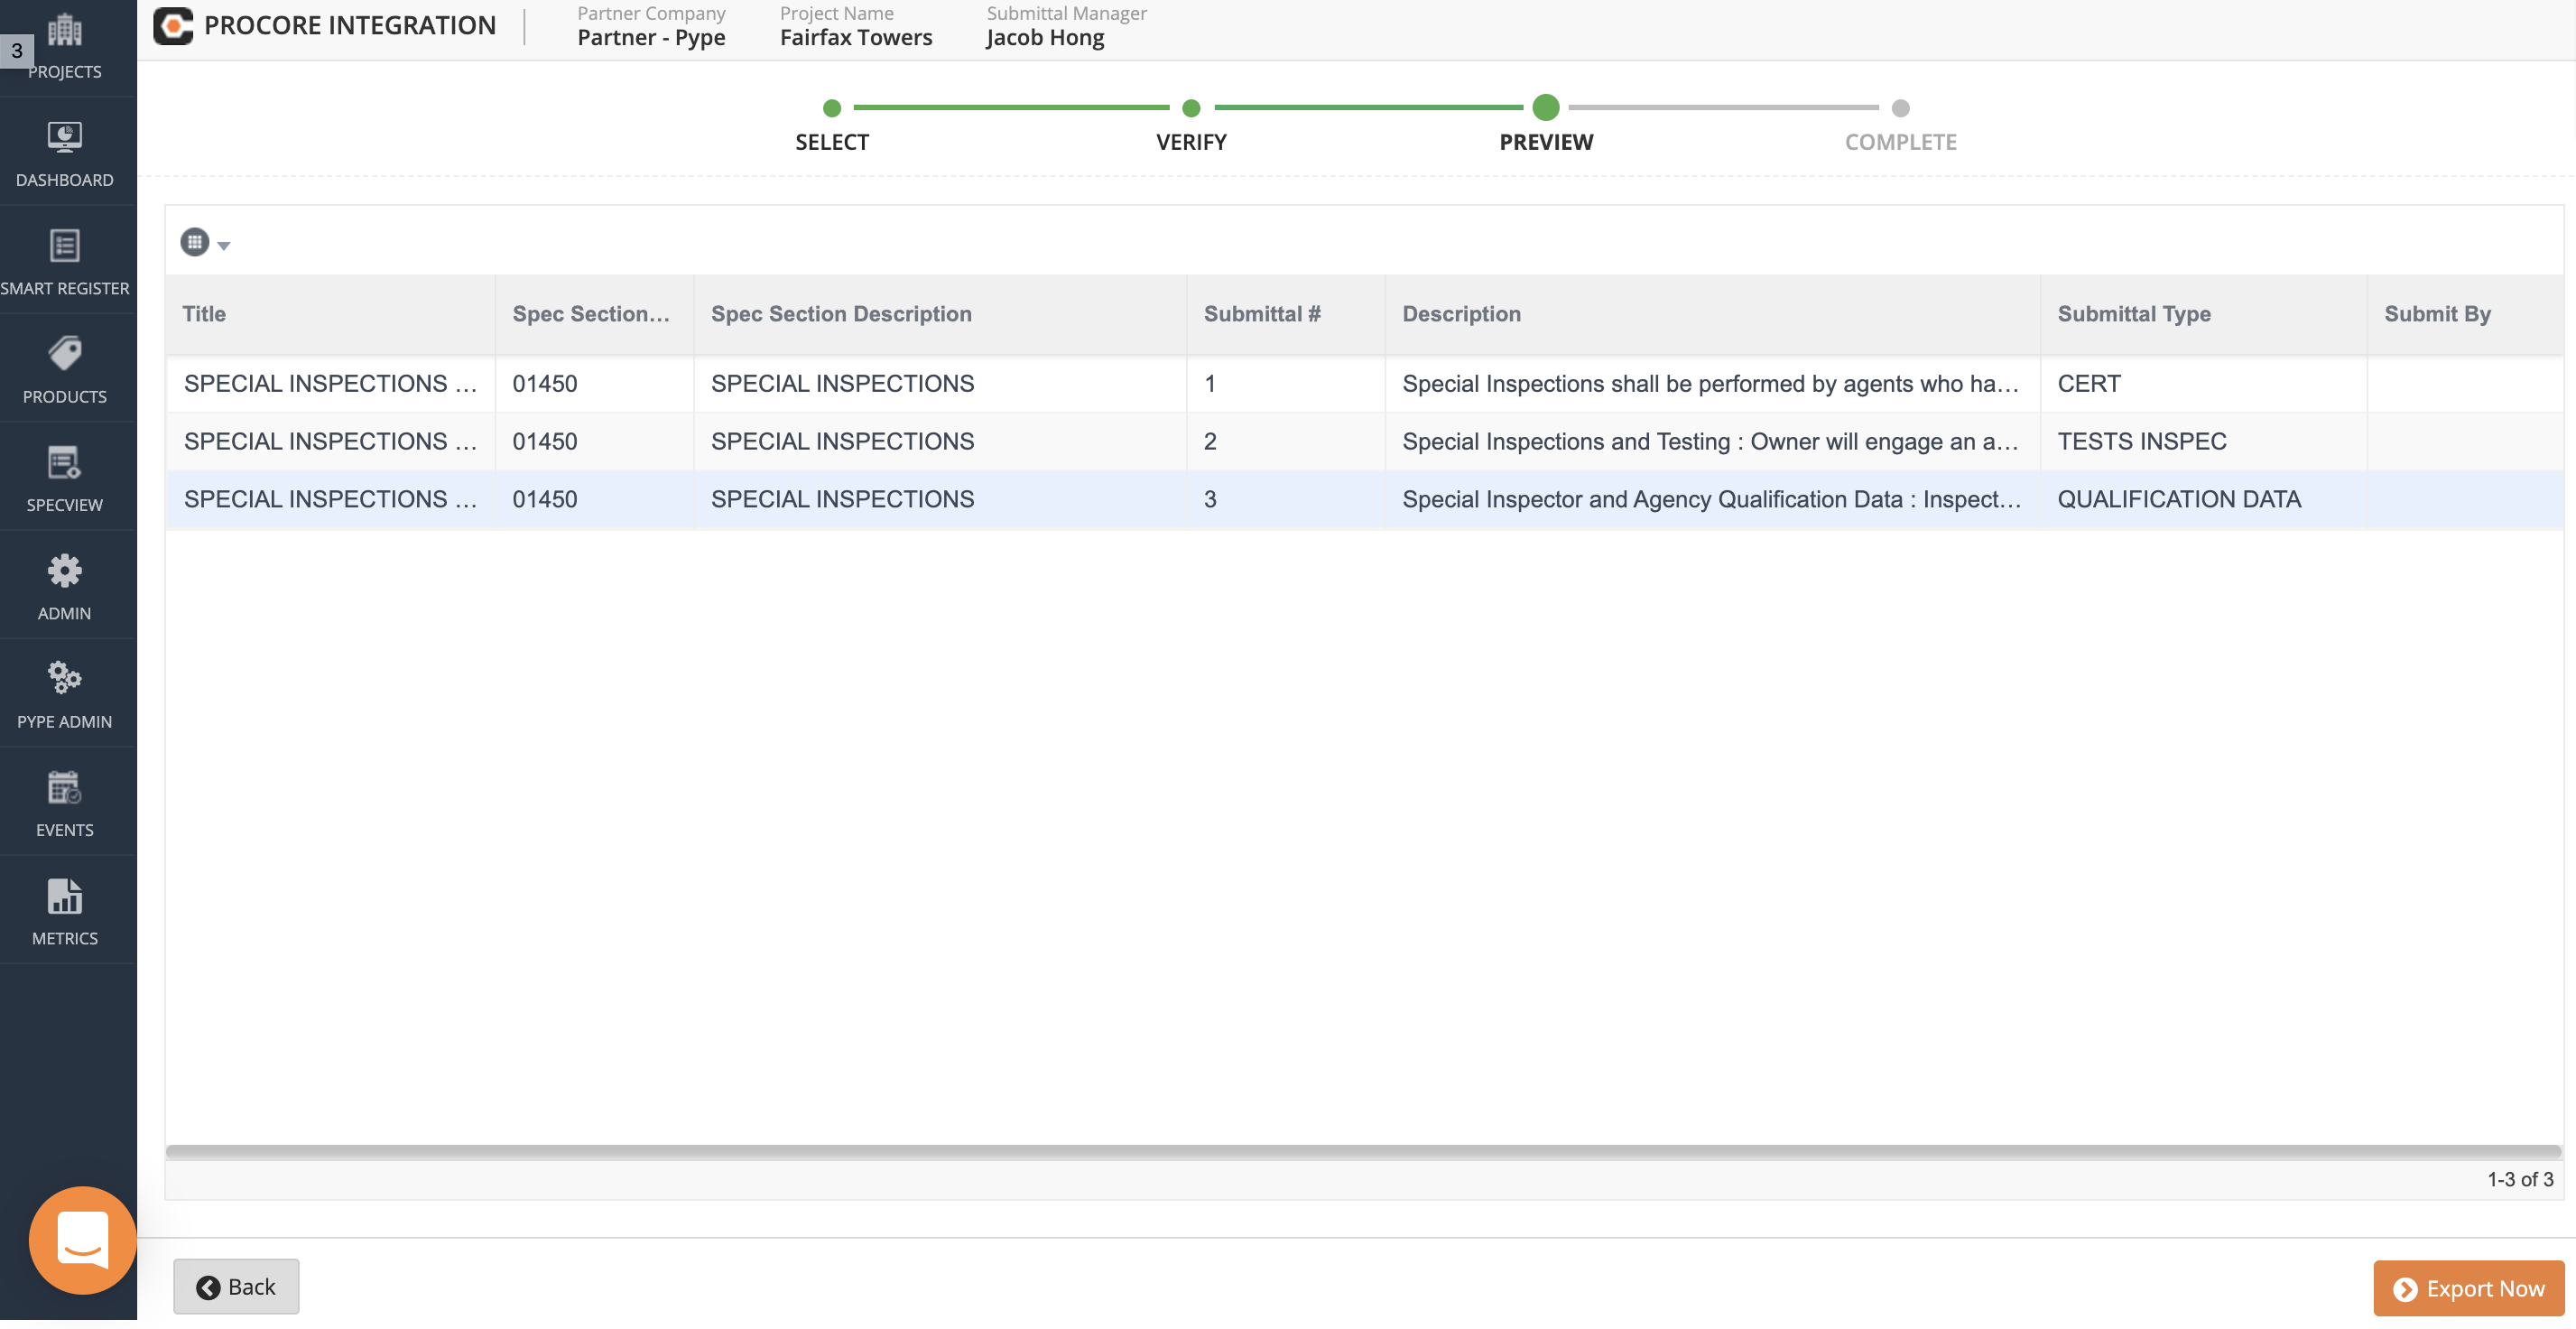The width and height of the screenshot is (2576, 1329).
Task: Open the Projects sidebar icon
Action: click(x=64, y=32)
